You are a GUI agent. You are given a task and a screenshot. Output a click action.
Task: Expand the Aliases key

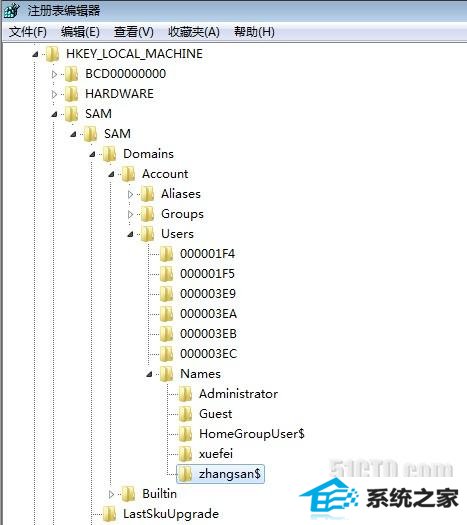coord(130,194)
